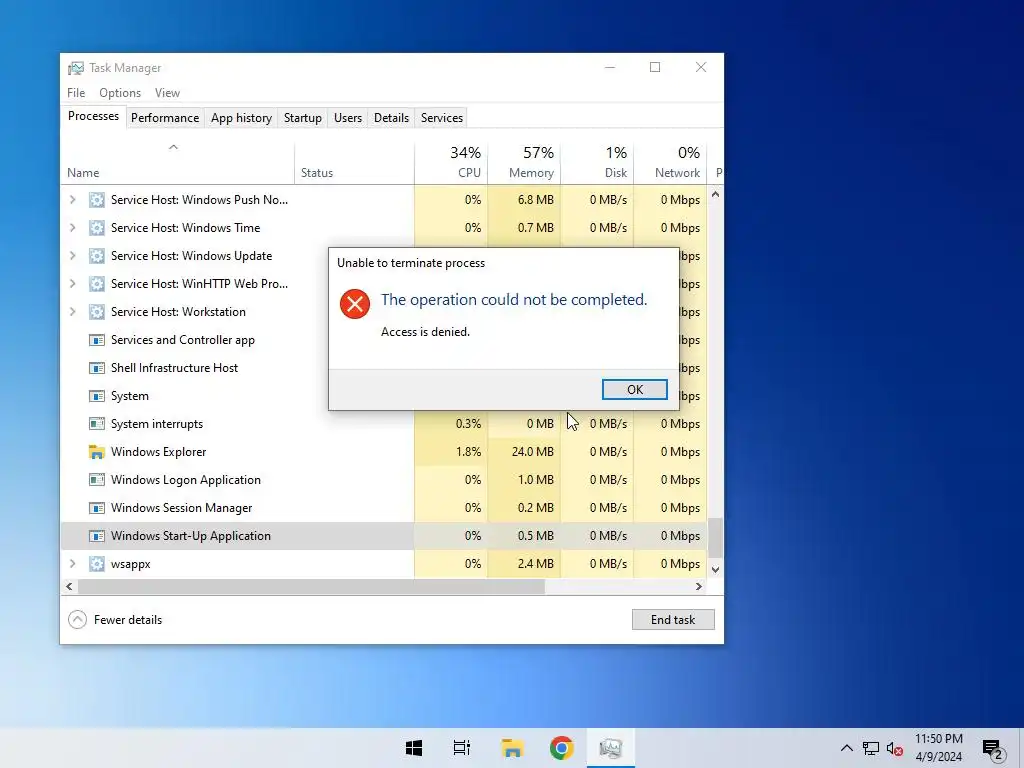Viewport: 1024px width, 768px height.
Task: Switch to the Startup tab
Action: [x=302, y=118]
